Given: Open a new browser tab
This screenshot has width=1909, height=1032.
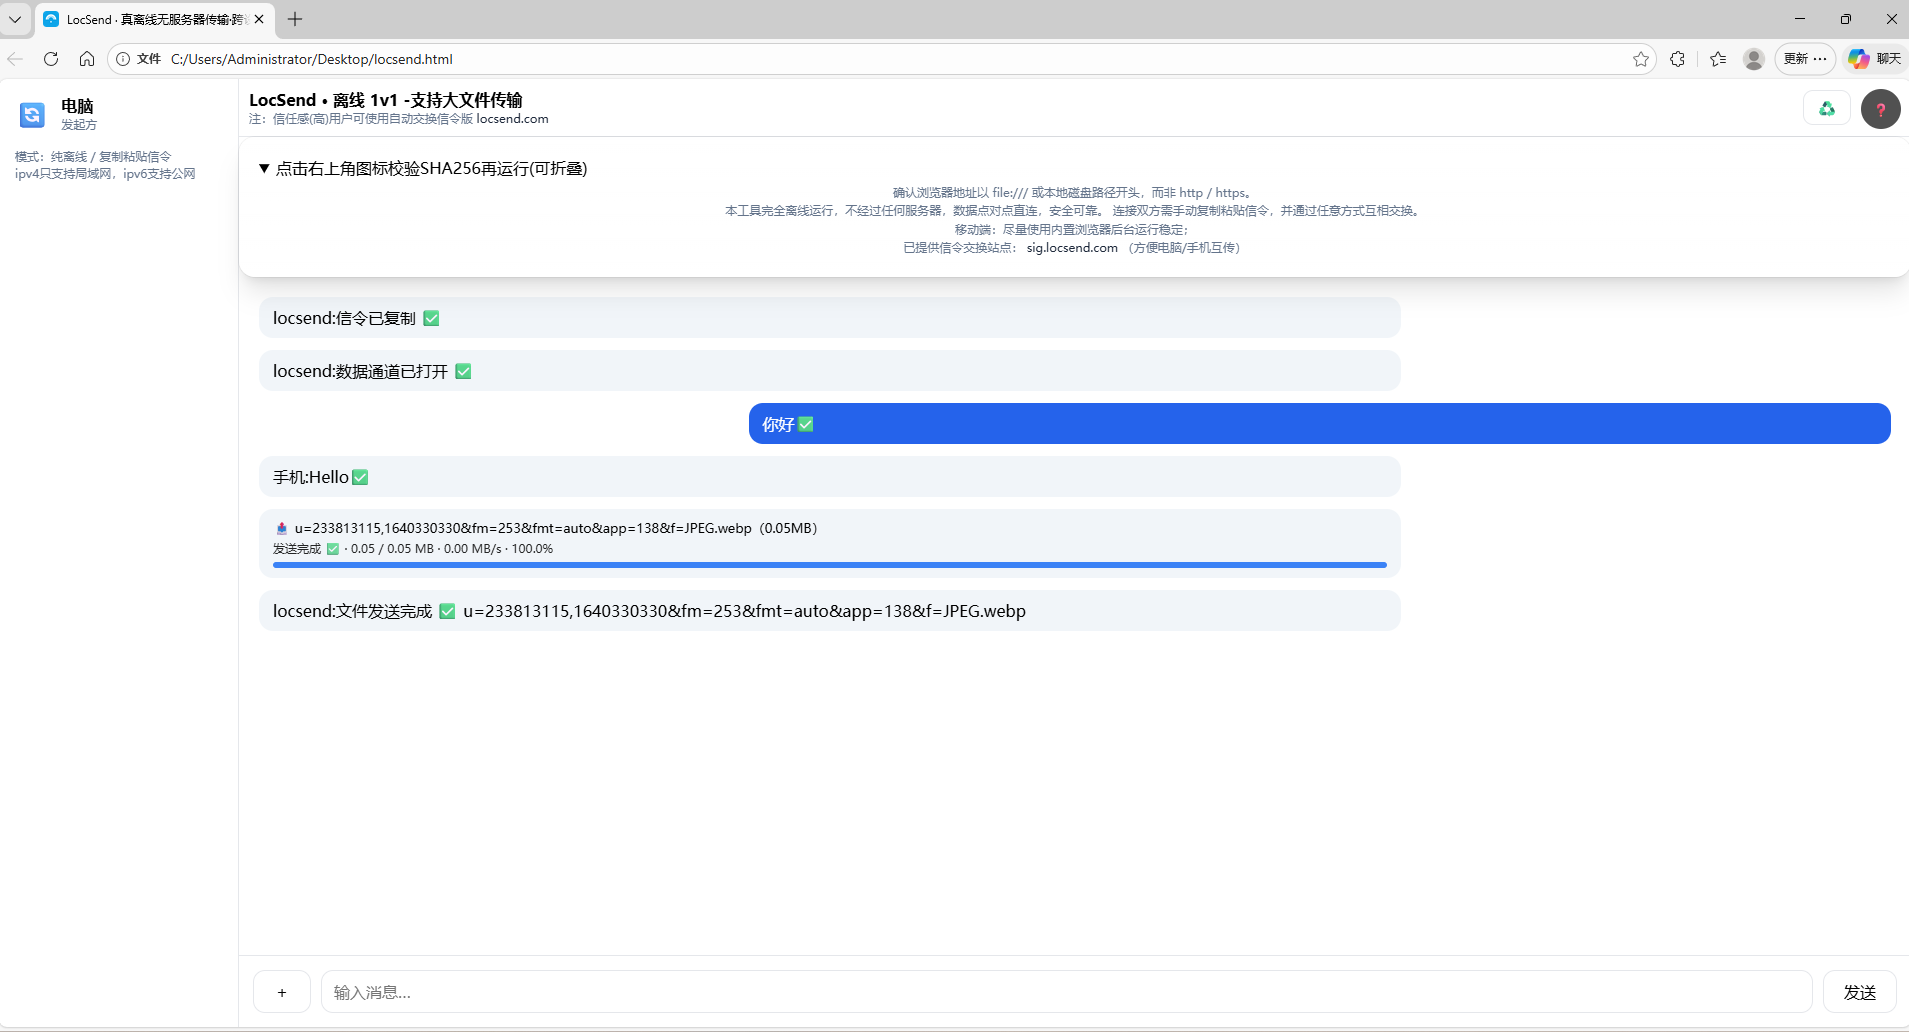Looking at the screenshot, I should [x=295, y=19].
